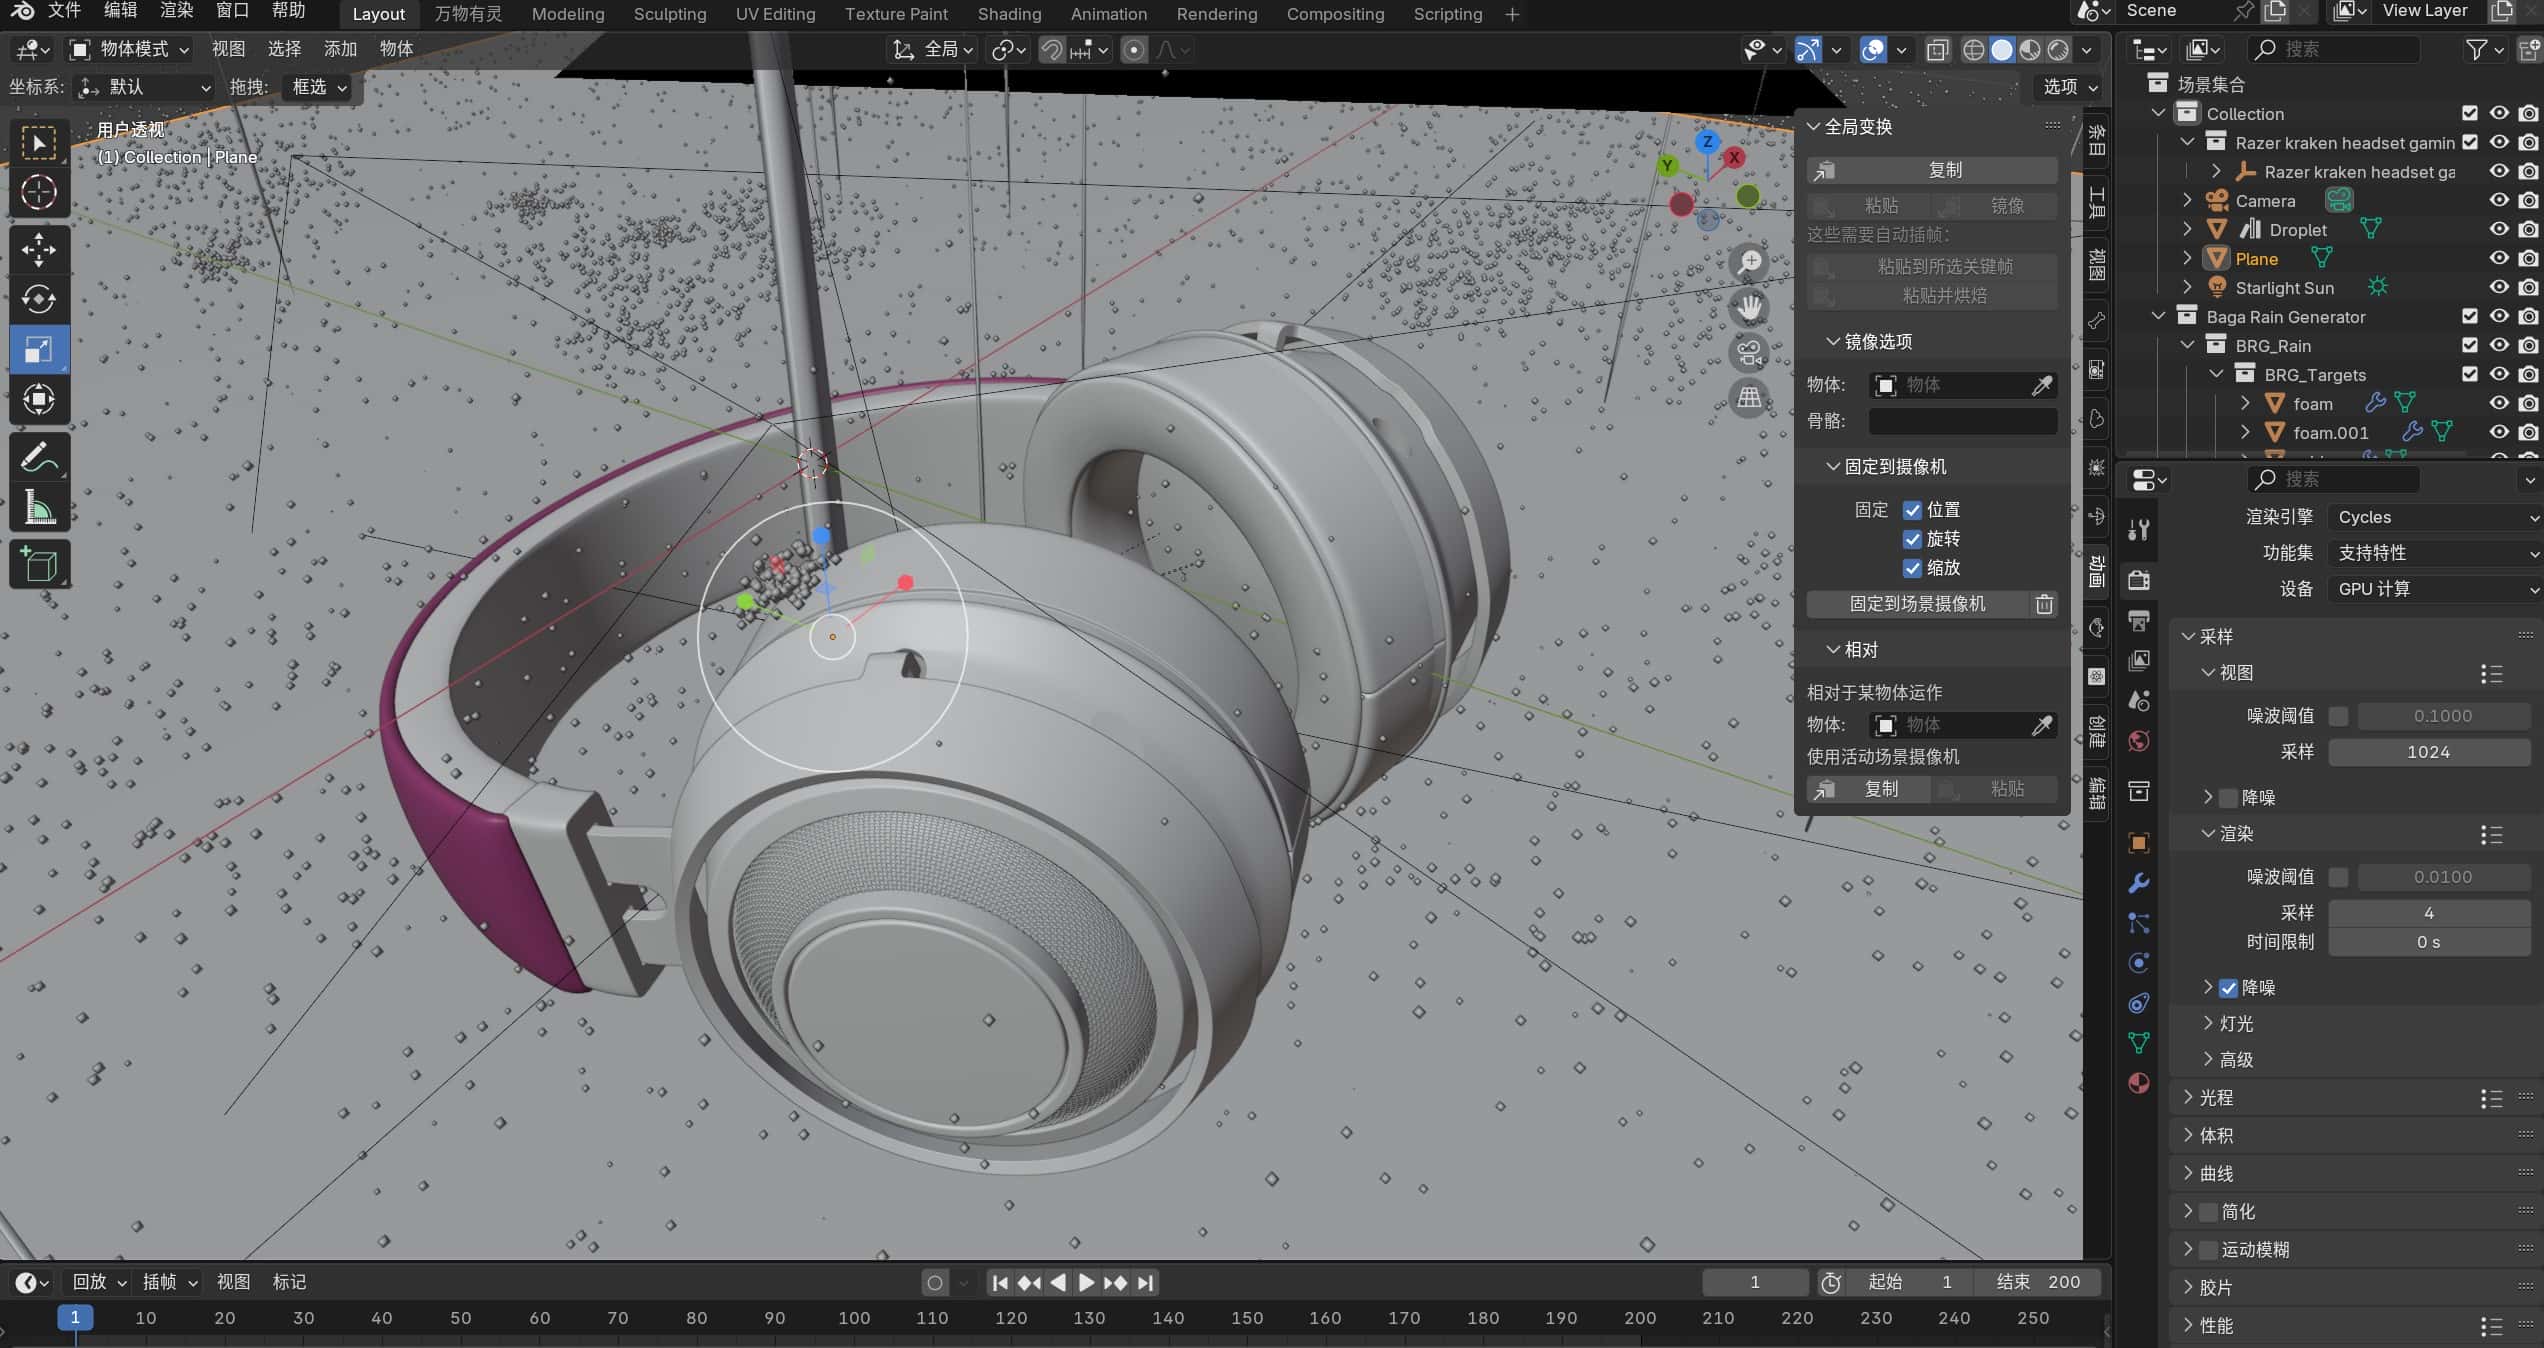Select the Move tool in toolbar
The image size is (2544, 1348).
pyautogui.click(x=38, y=250)
